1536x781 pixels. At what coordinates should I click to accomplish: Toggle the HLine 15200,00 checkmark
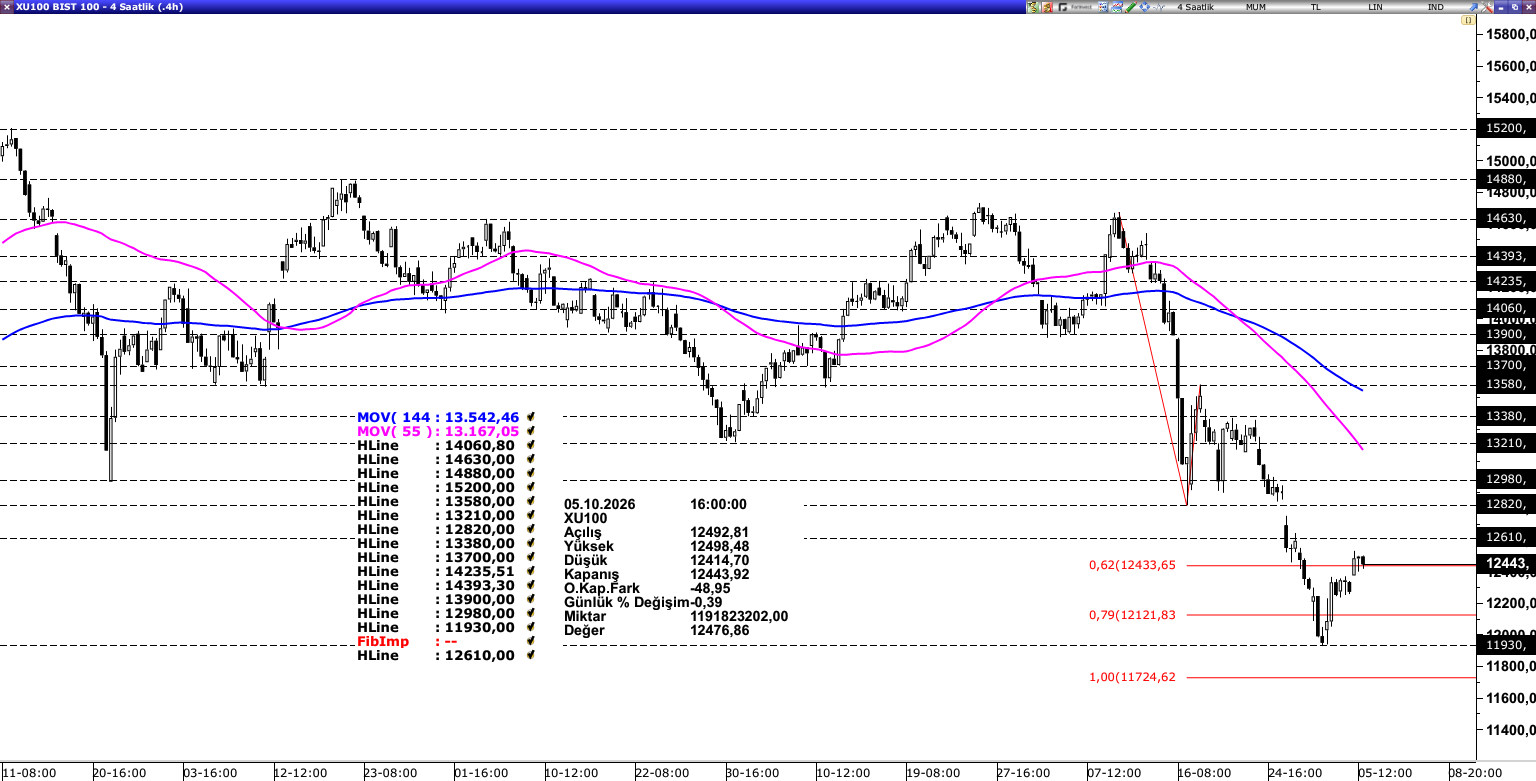pyautogui.click(x=531, y=487)
